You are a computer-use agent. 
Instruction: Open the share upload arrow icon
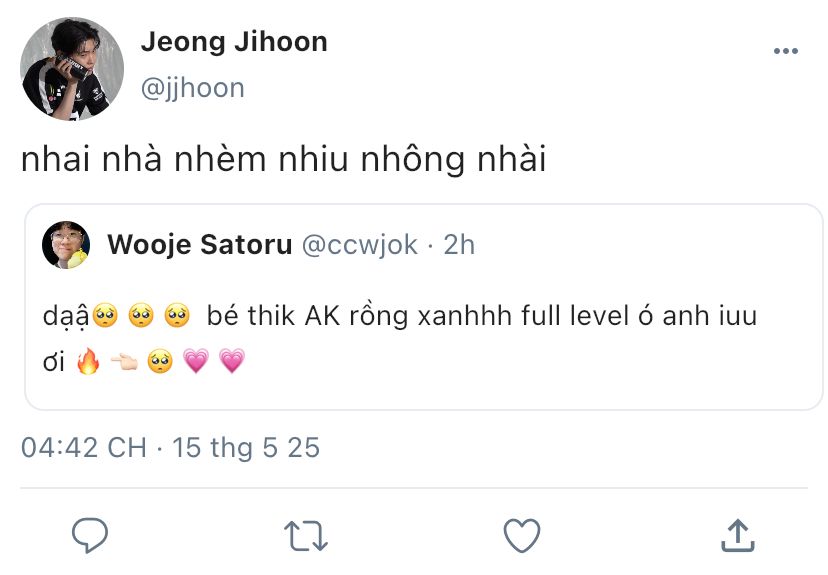pos(737,535)
